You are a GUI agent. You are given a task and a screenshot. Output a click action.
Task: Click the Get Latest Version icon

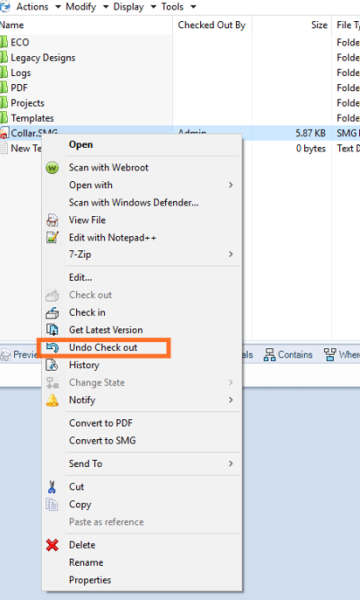52,330
